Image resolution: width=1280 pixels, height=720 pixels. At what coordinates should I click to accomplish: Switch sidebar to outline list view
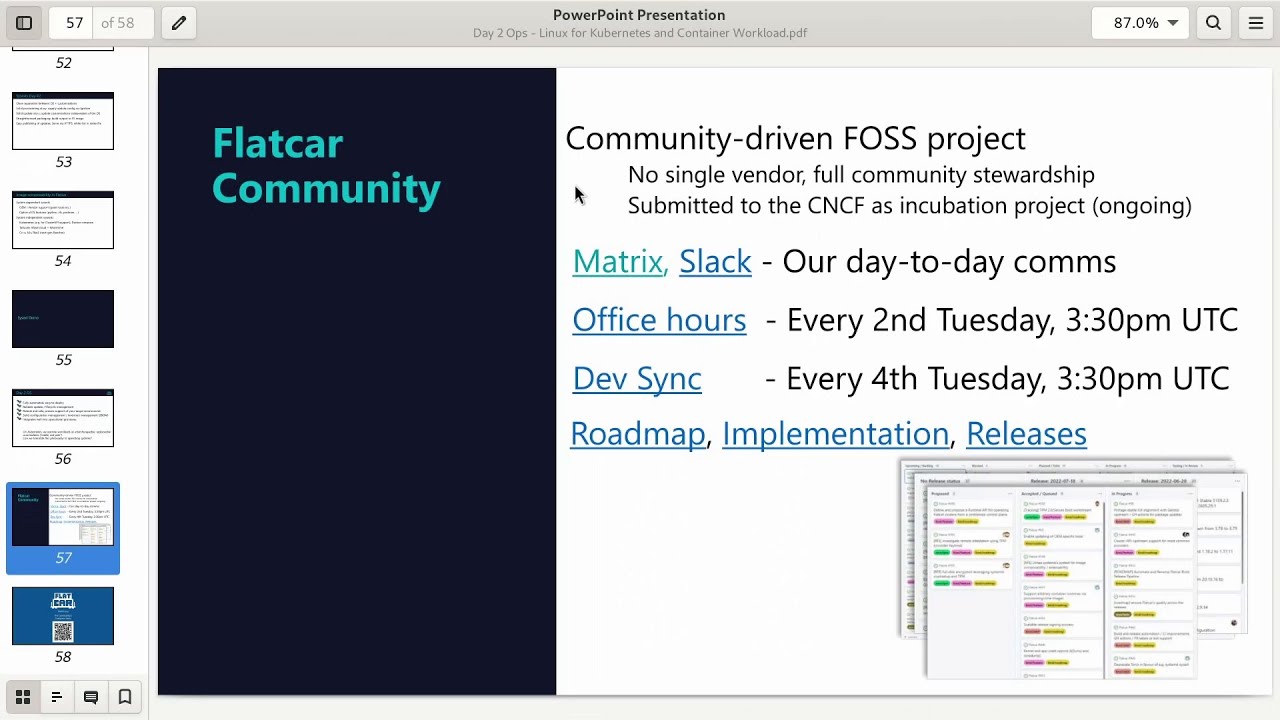(x=57, y=697)
